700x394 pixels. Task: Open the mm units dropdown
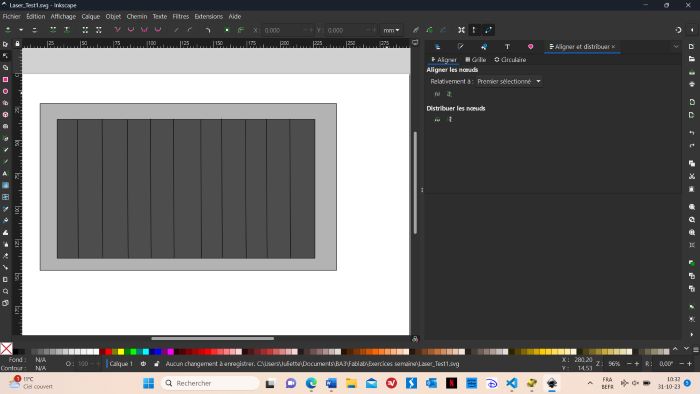391,30
